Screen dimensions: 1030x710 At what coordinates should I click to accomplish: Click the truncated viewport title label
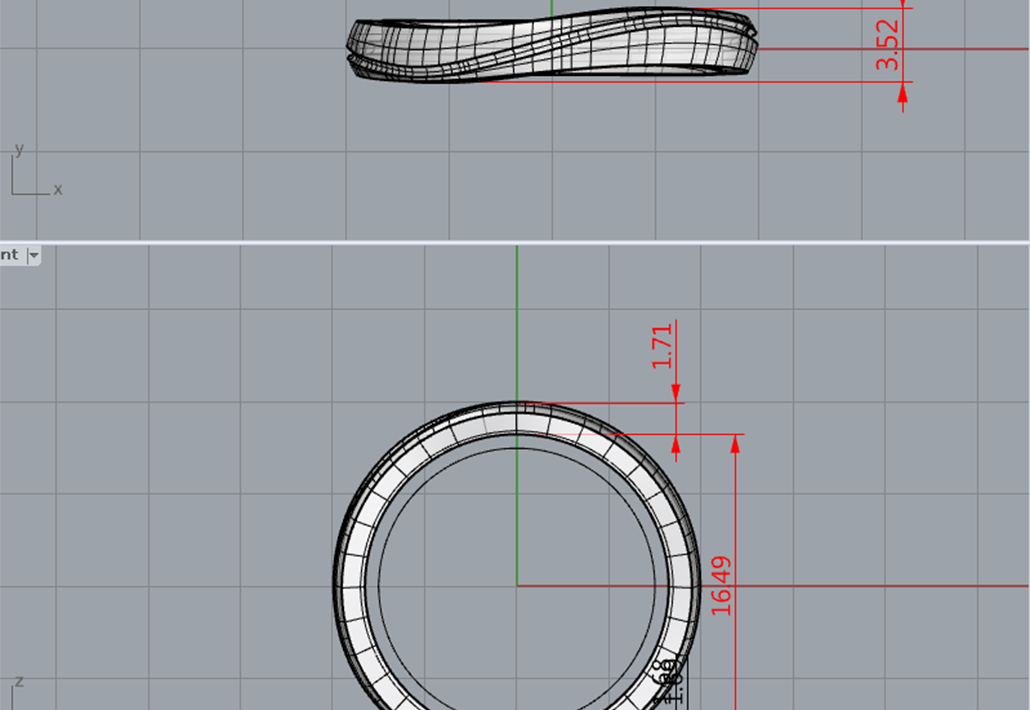[10, 256]
